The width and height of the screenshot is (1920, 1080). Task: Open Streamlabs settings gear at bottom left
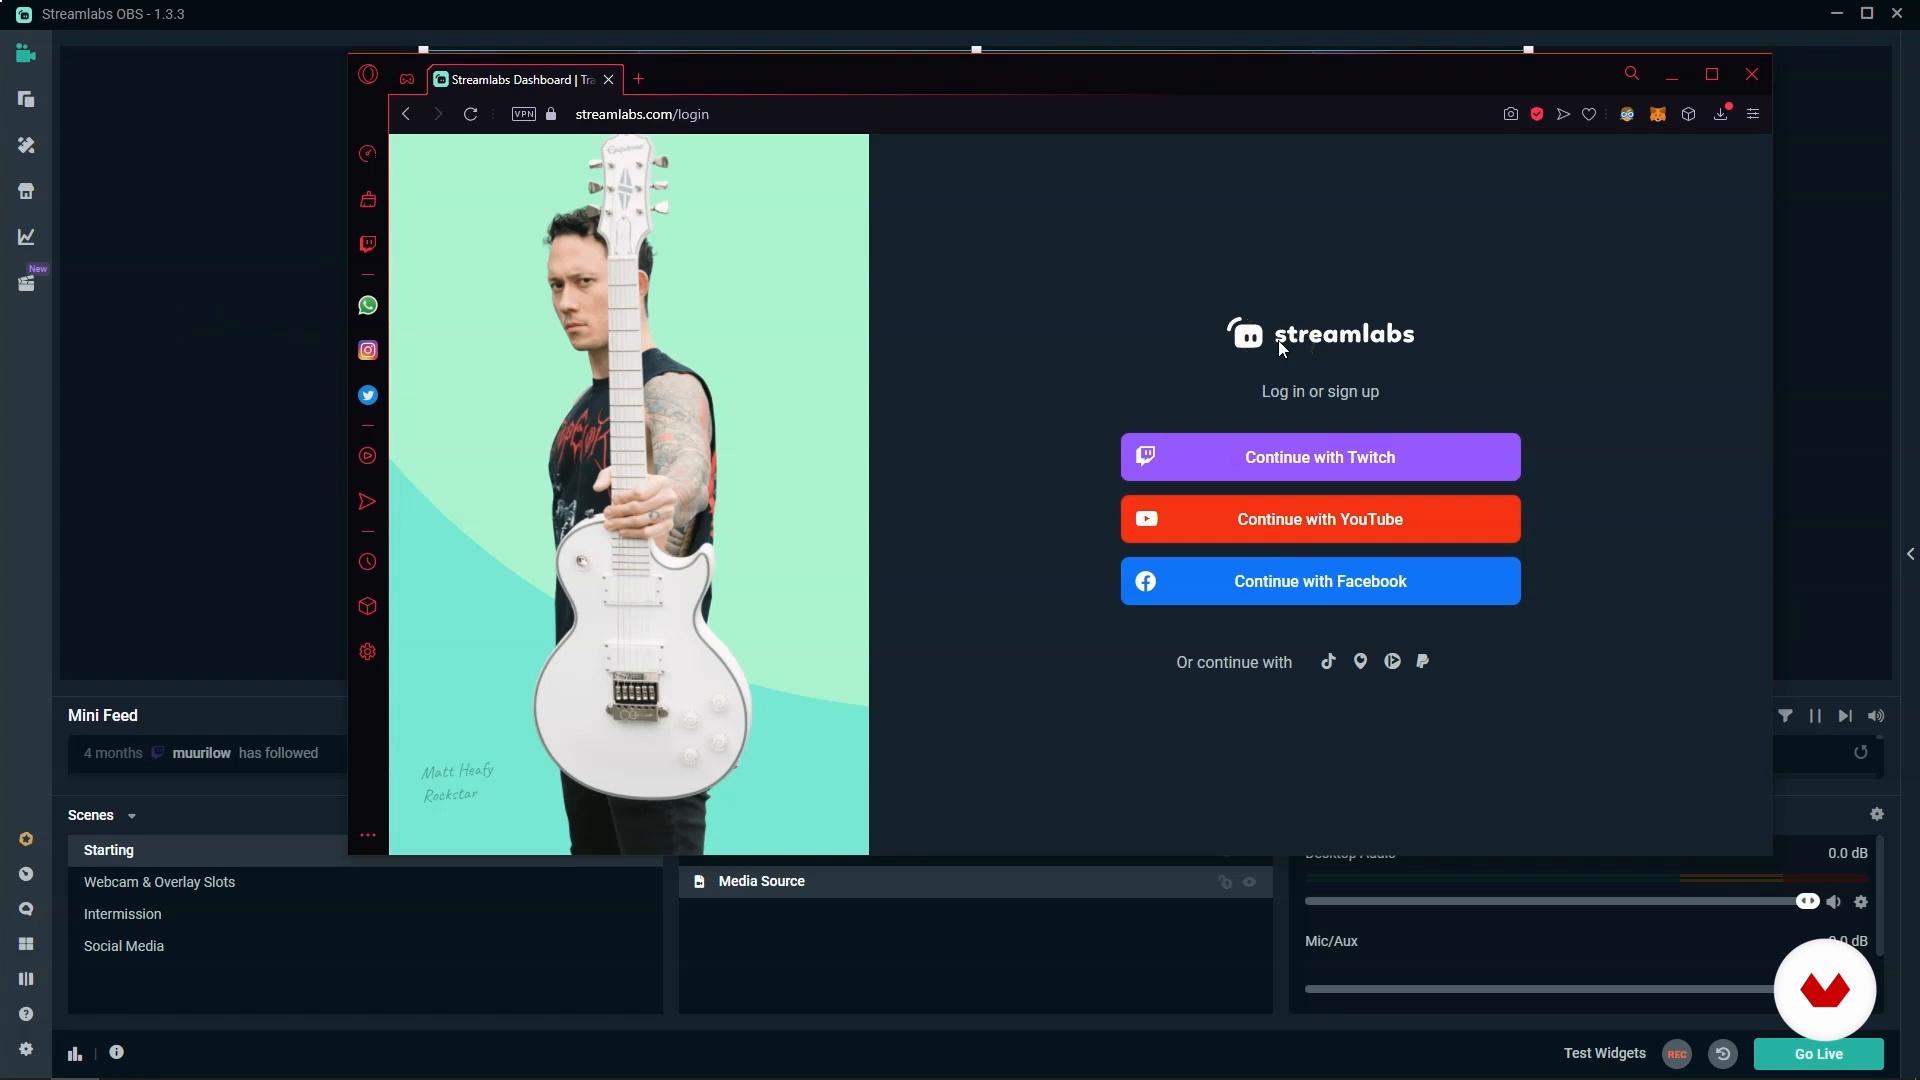[x=26, y=1049]
